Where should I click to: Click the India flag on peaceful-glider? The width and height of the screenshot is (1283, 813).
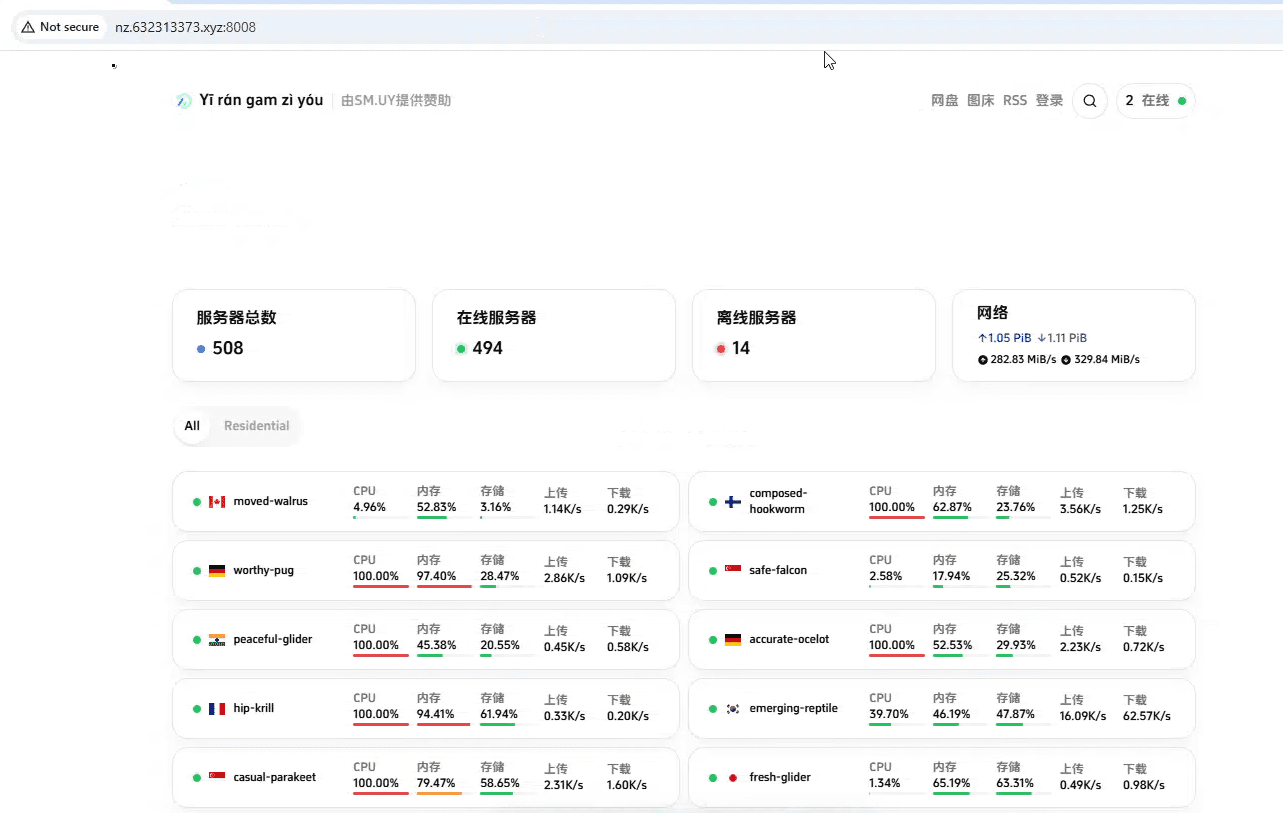click(x=217, y=640)
